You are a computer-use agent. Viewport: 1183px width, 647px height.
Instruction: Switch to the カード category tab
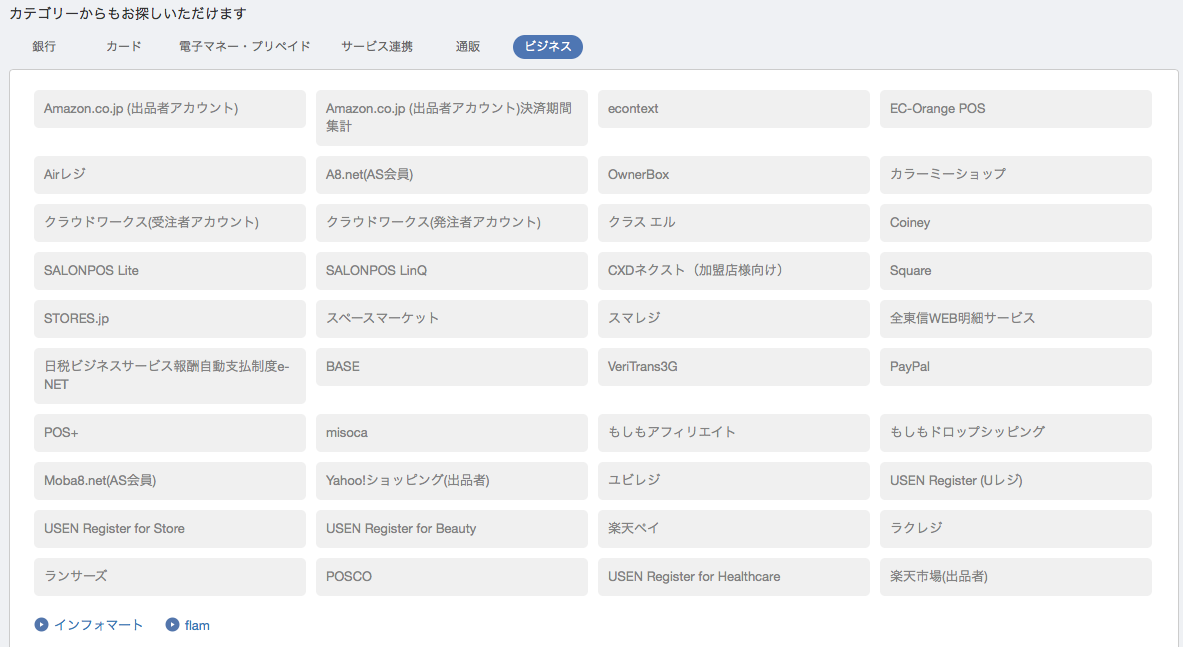click(124, 47)
